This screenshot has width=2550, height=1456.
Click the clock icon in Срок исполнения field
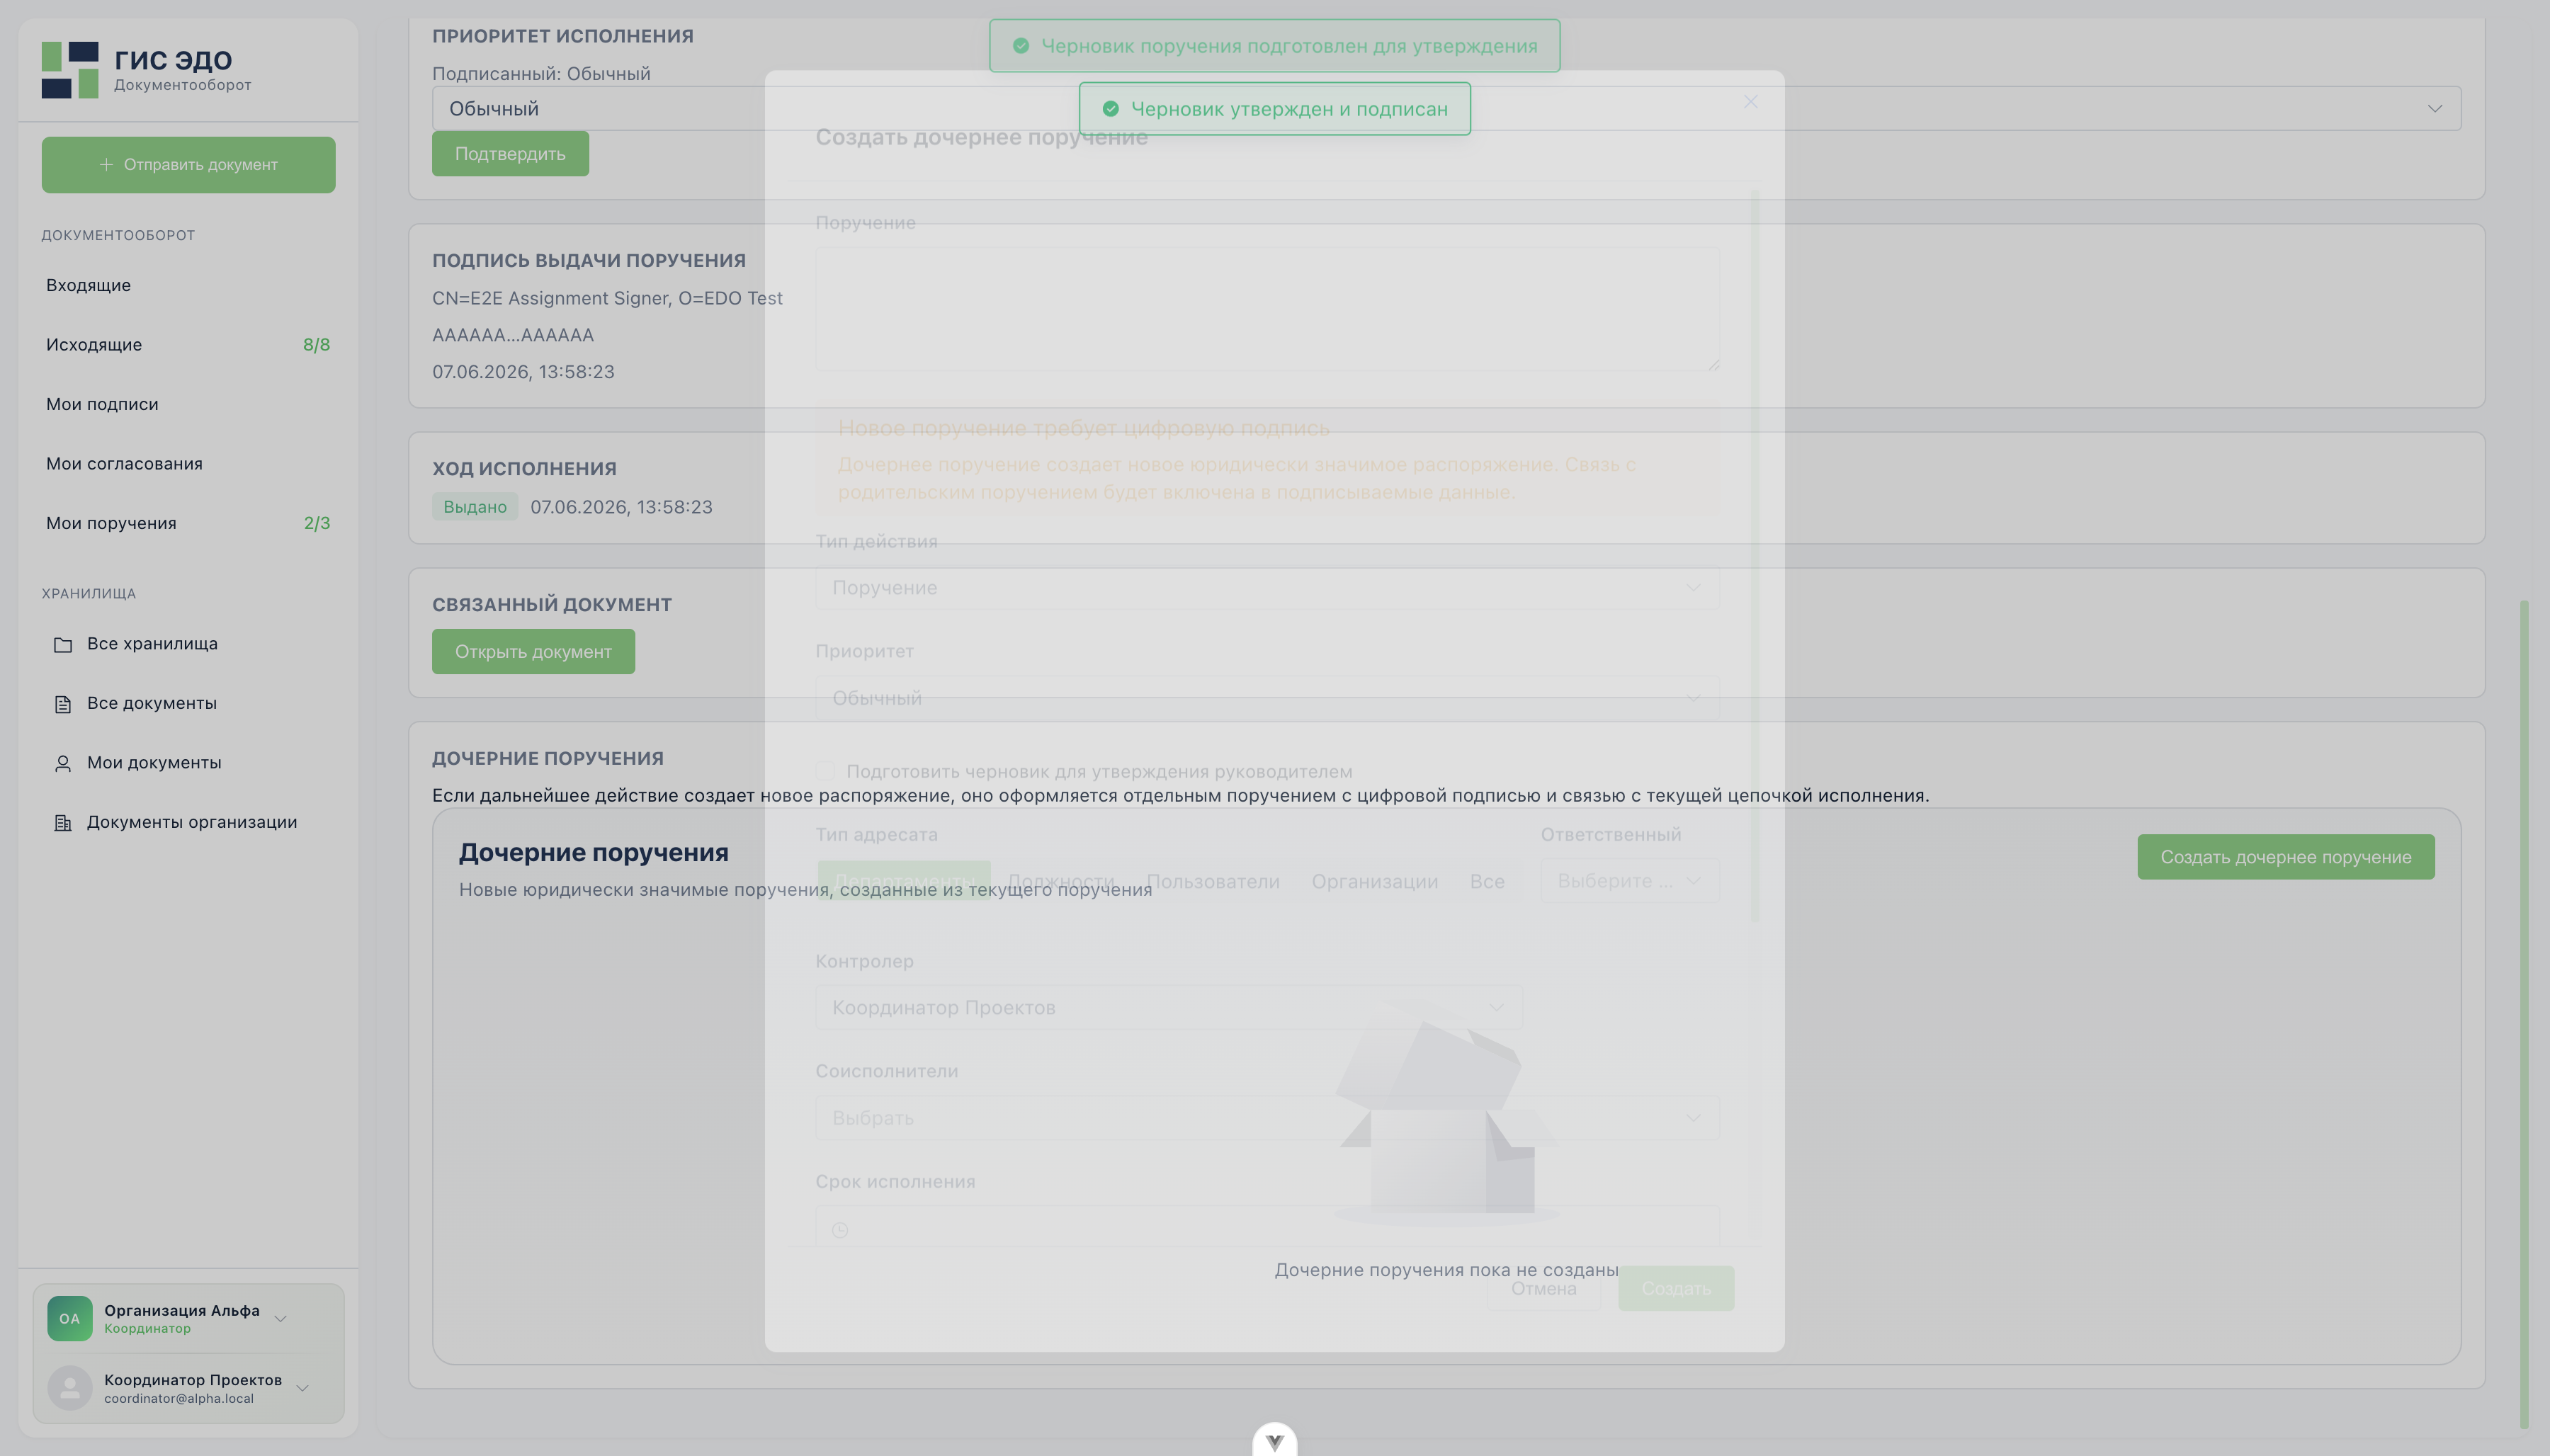840,1230
